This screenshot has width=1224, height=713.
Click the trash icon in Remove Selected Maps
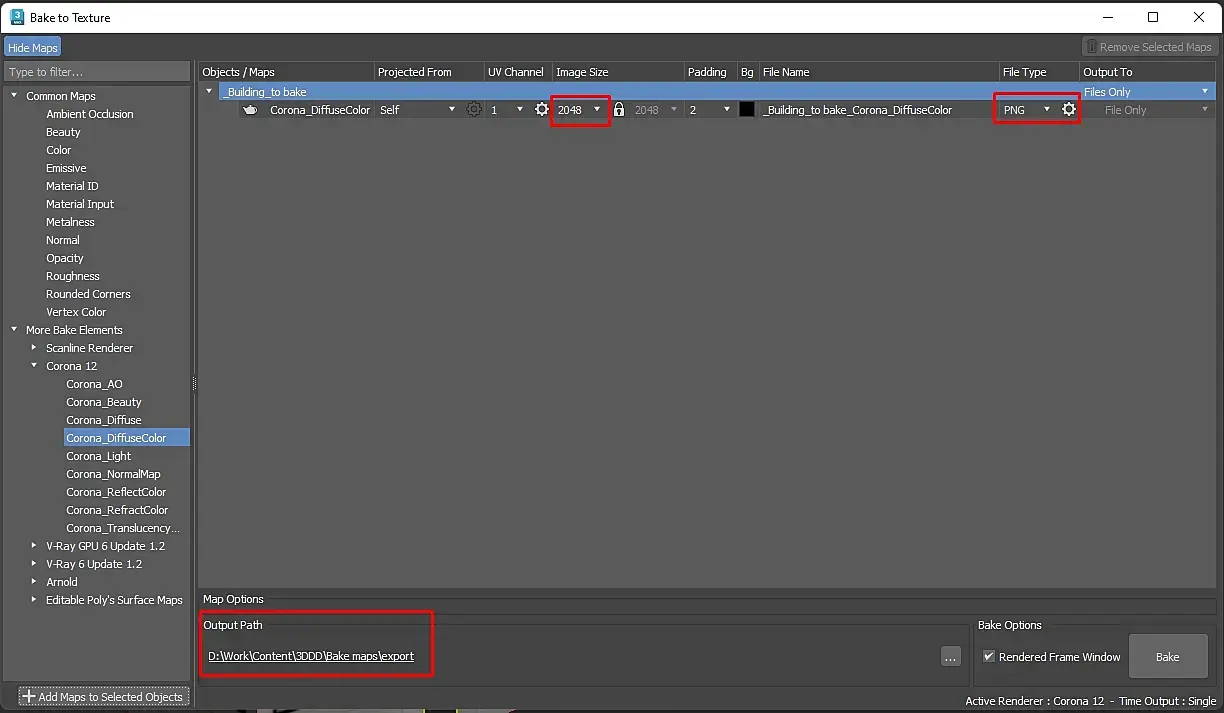pyautogui.click(x=1092, y=47)
